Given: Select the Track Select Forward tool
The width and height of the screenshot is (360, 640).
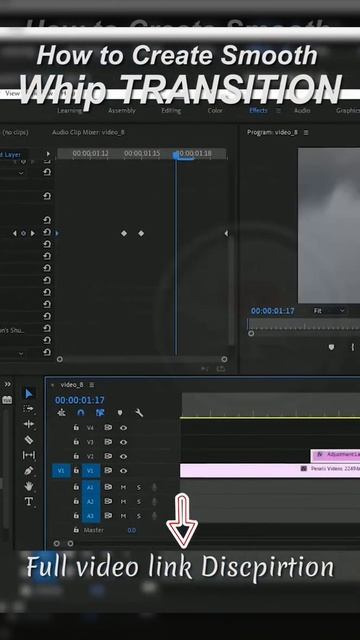Looking at the screenshot, I should (29, 409).
